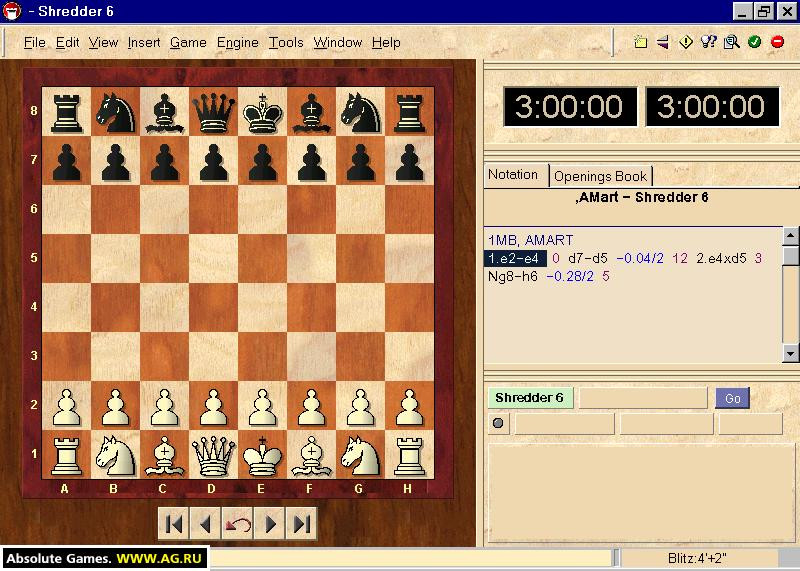Viewport: 800px width, 571px height.
Task: Click the Shredder logo in the title bar
Action: pos(11,11)
